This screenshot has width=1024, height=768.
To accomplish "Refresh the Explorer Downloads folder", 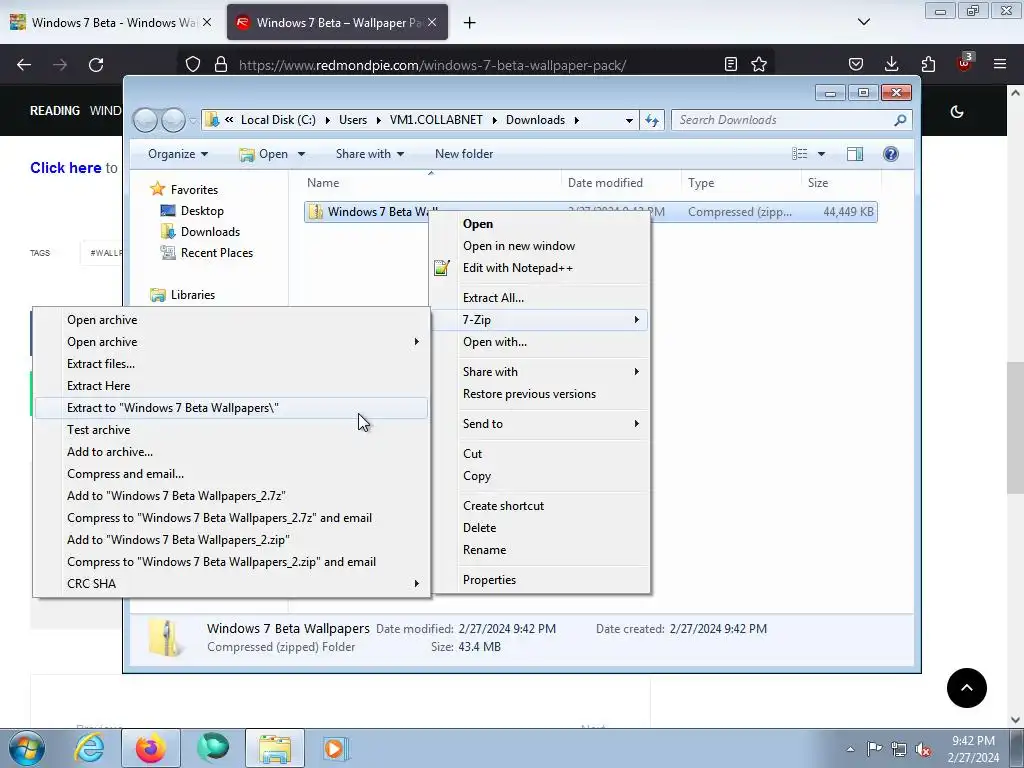I will click(x=652, y=120).
